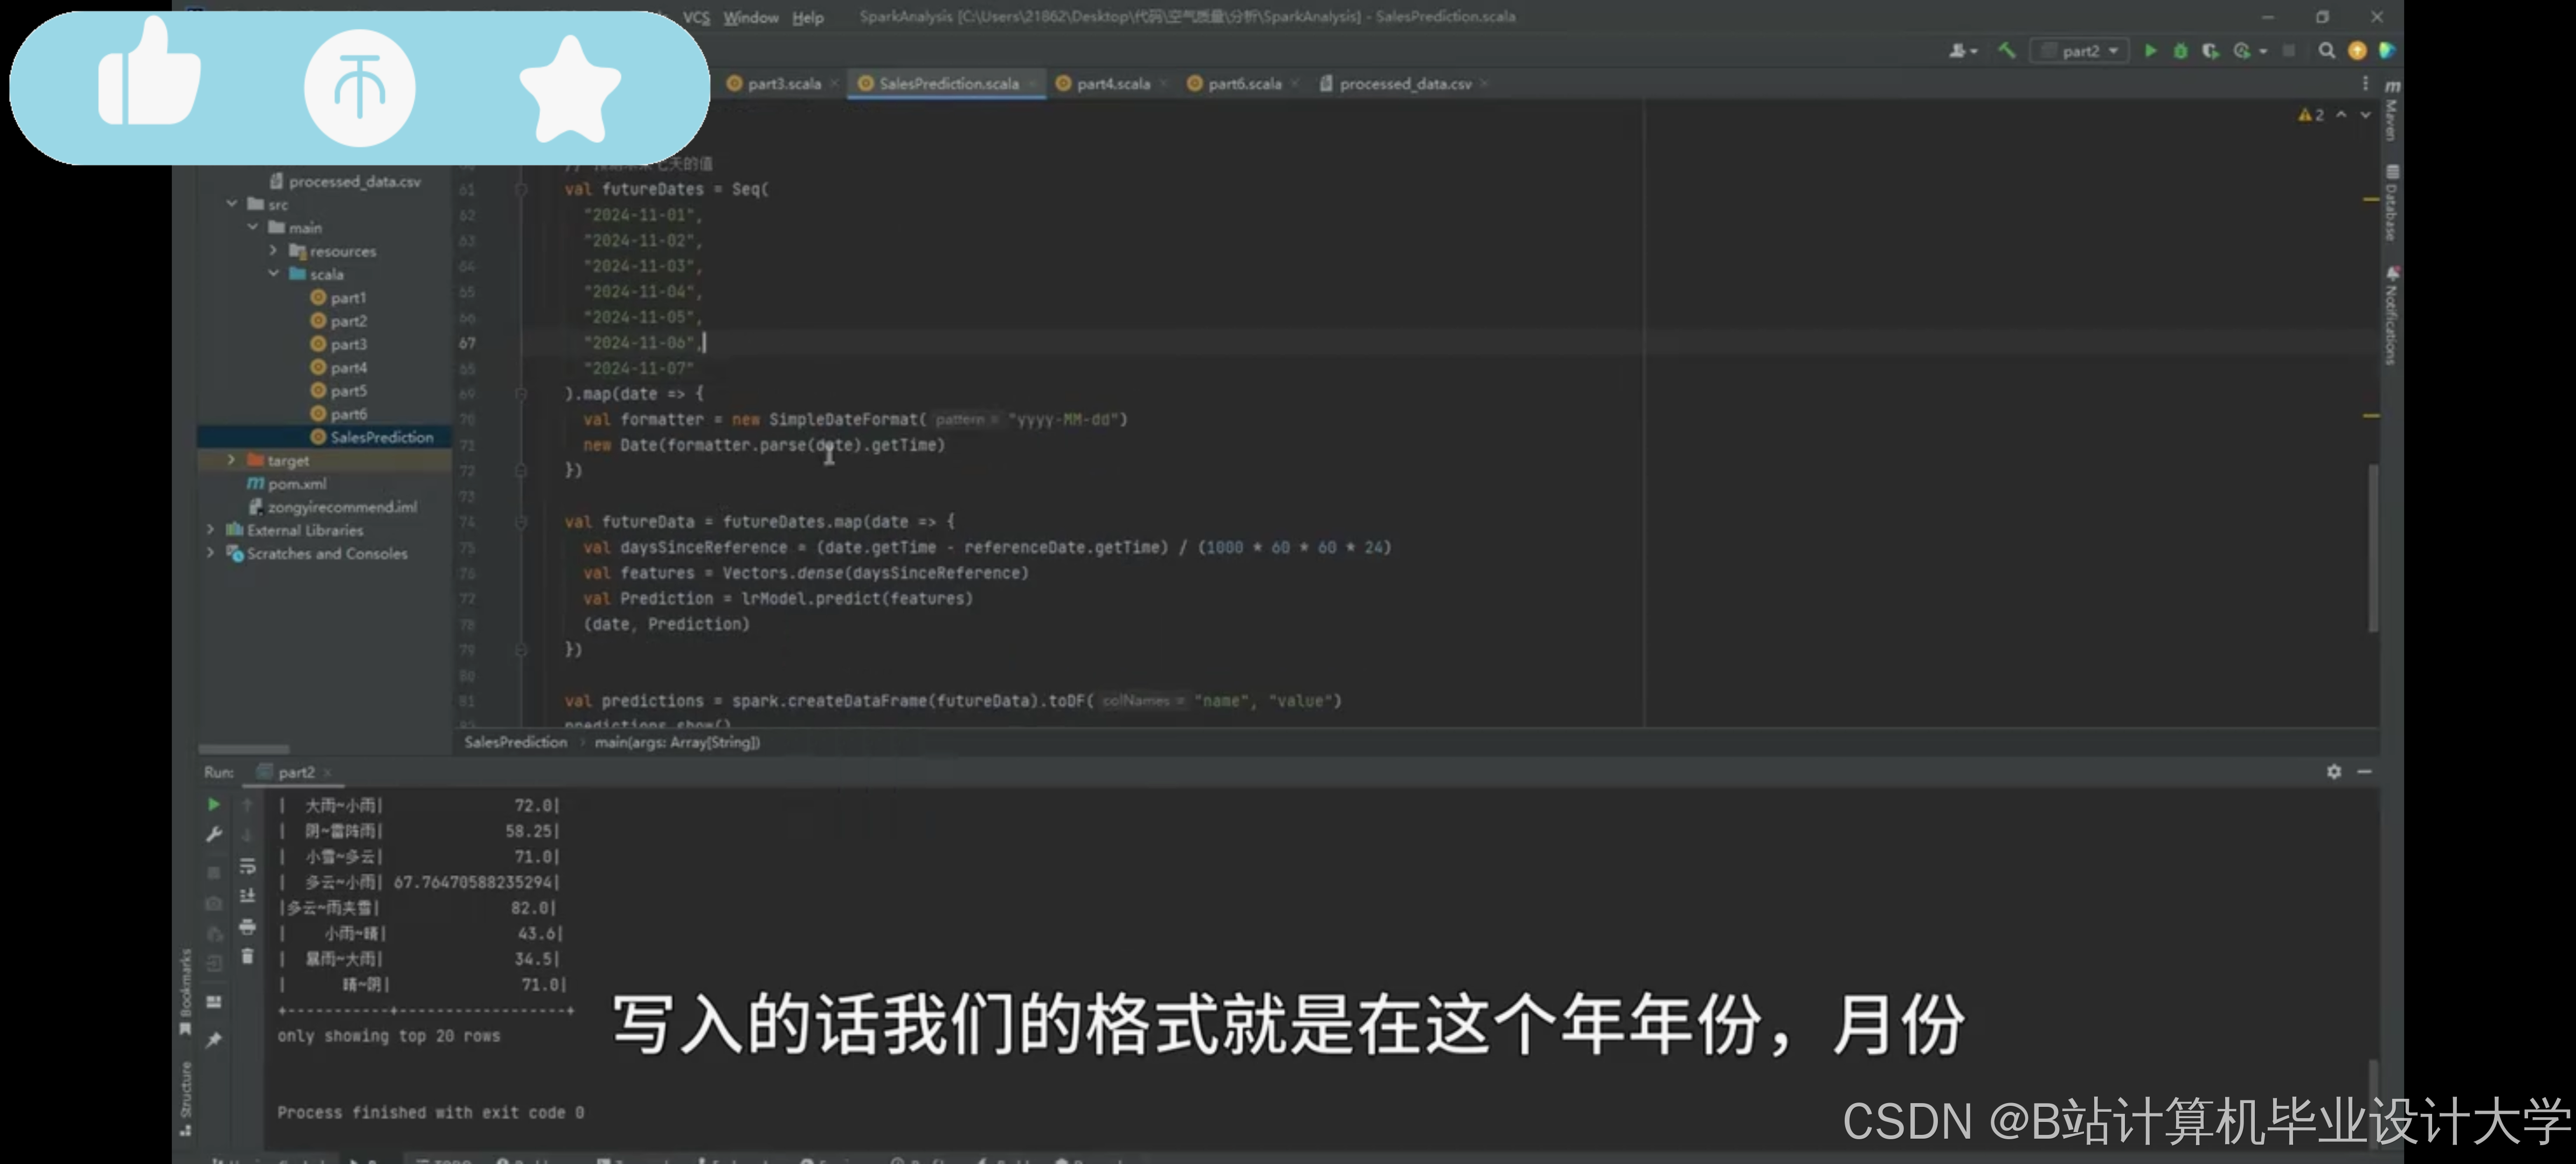Click the green Run button in toolbar
This screenshot has height=1164, width=2576.
[x=2150, y=51]
